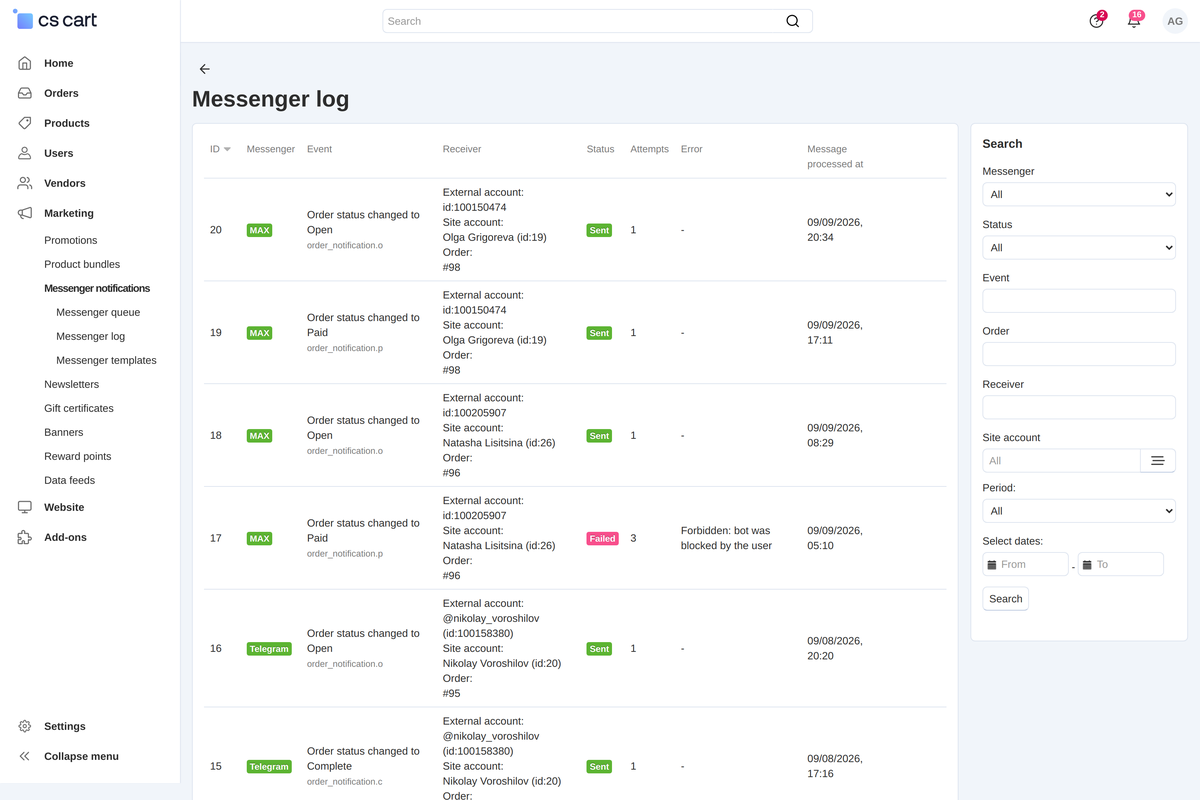Focus the Order filter field
The width and height of the screenshot is (1200, 800).
(1079, 354)
